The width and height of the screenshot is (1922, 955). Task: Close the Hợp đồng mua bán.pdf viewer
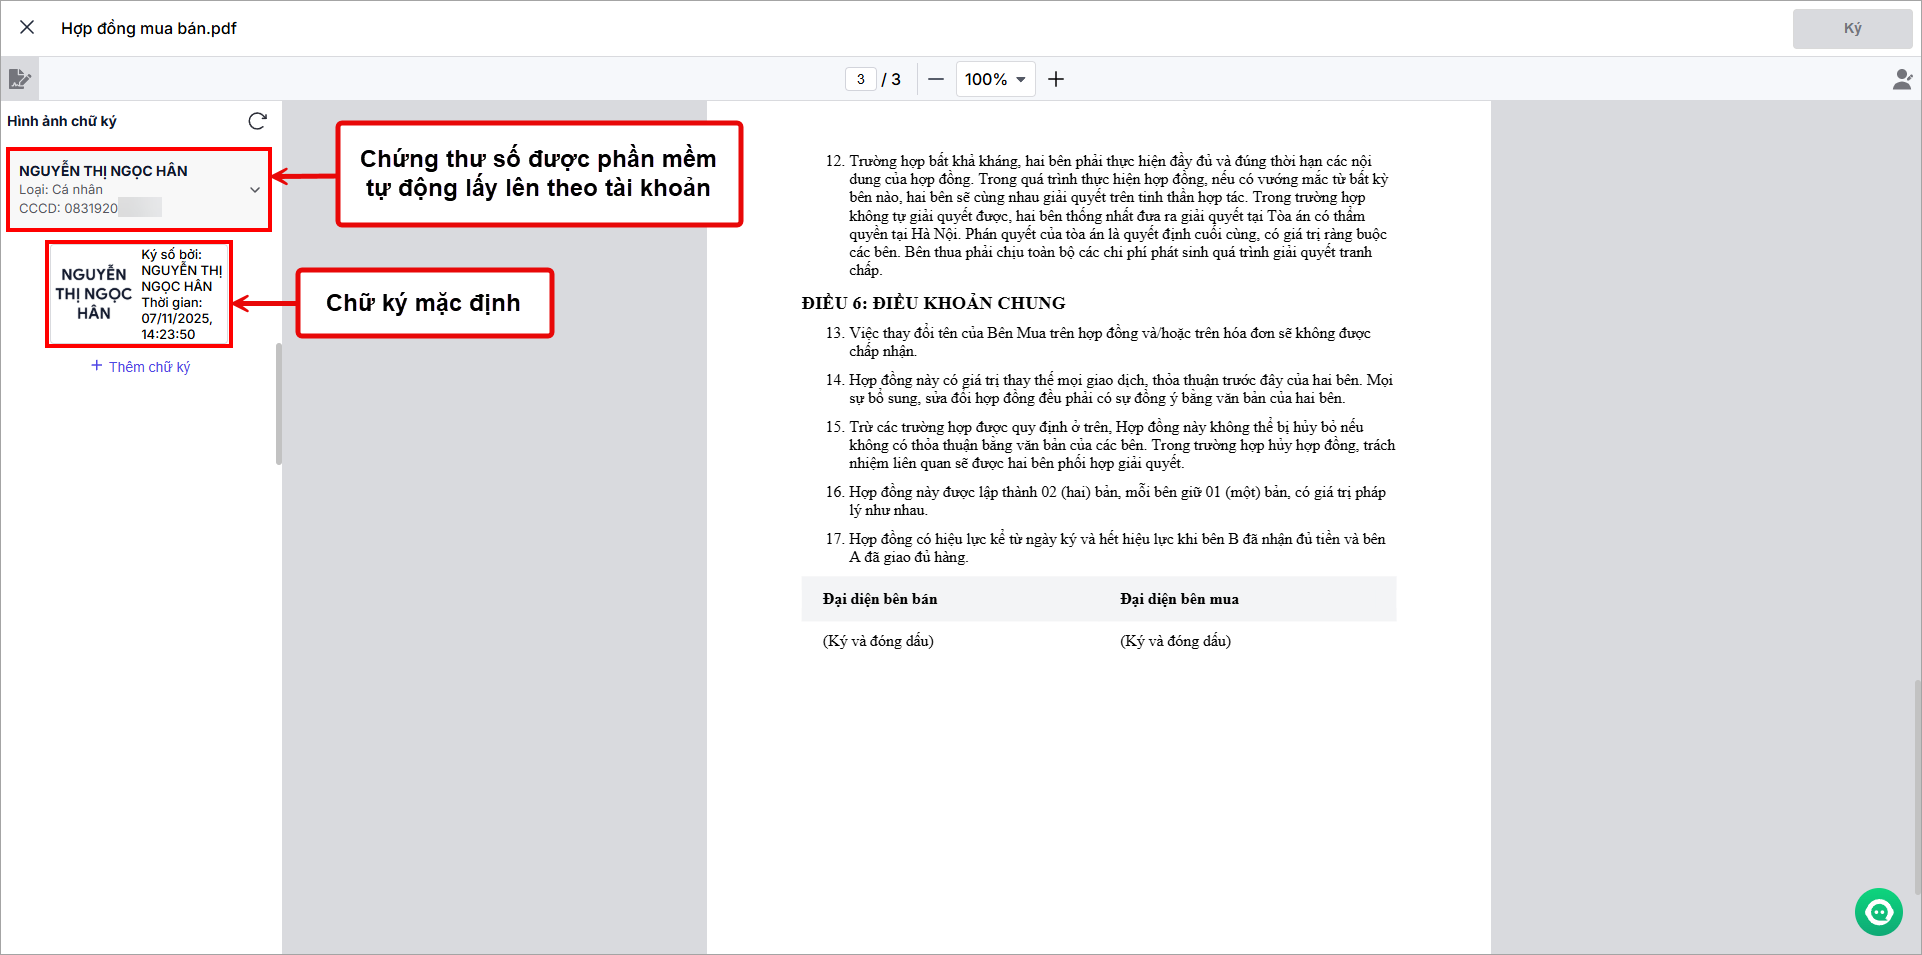pyautogui.click(x=27, y=28)
